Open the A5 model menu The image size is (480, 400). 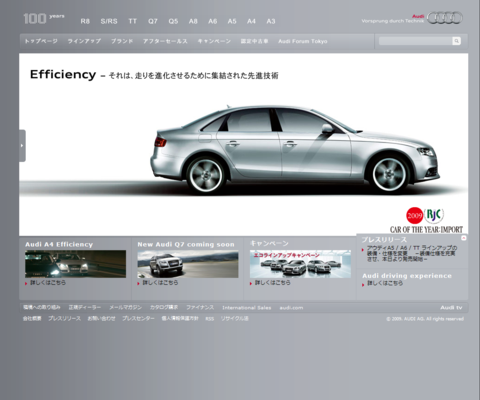point(232,21)
